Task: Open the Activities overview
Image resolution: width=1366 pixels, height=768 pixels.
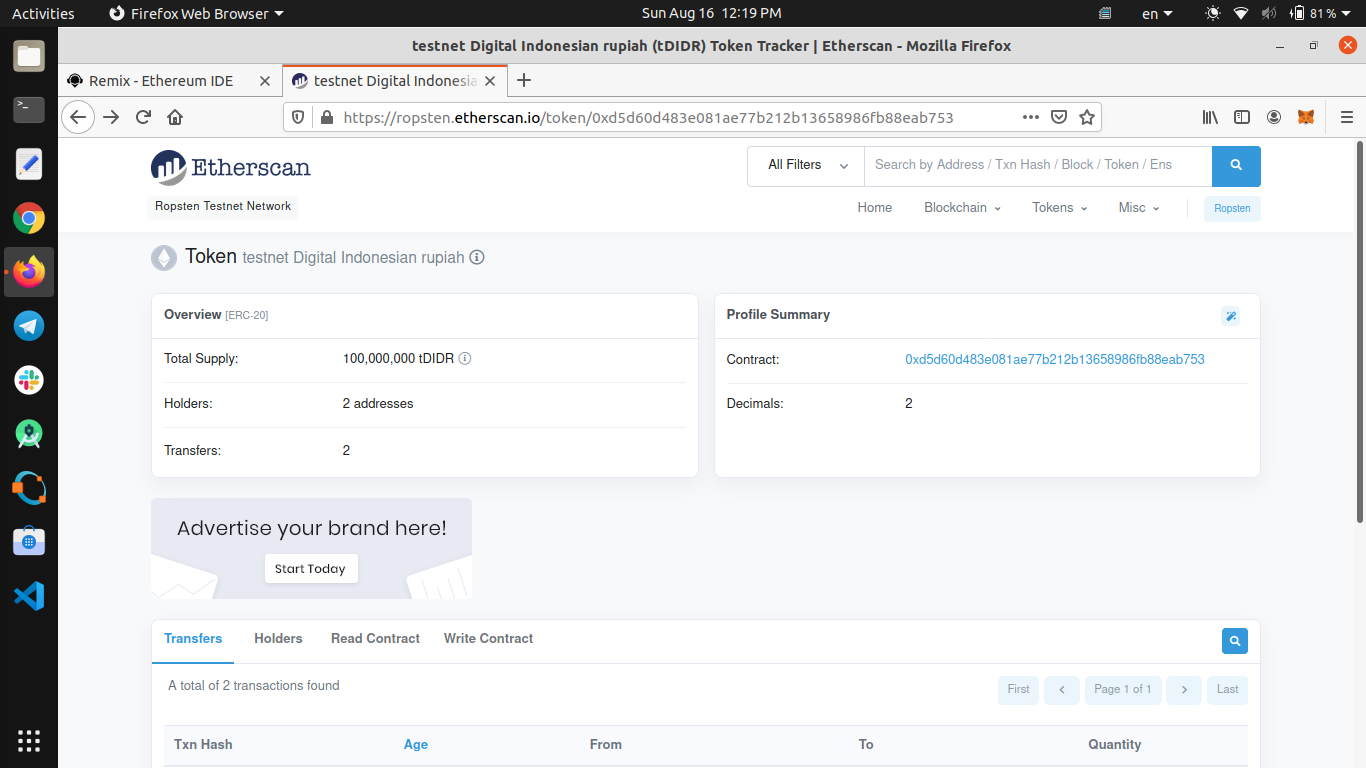Action: (x=43, y=14)
